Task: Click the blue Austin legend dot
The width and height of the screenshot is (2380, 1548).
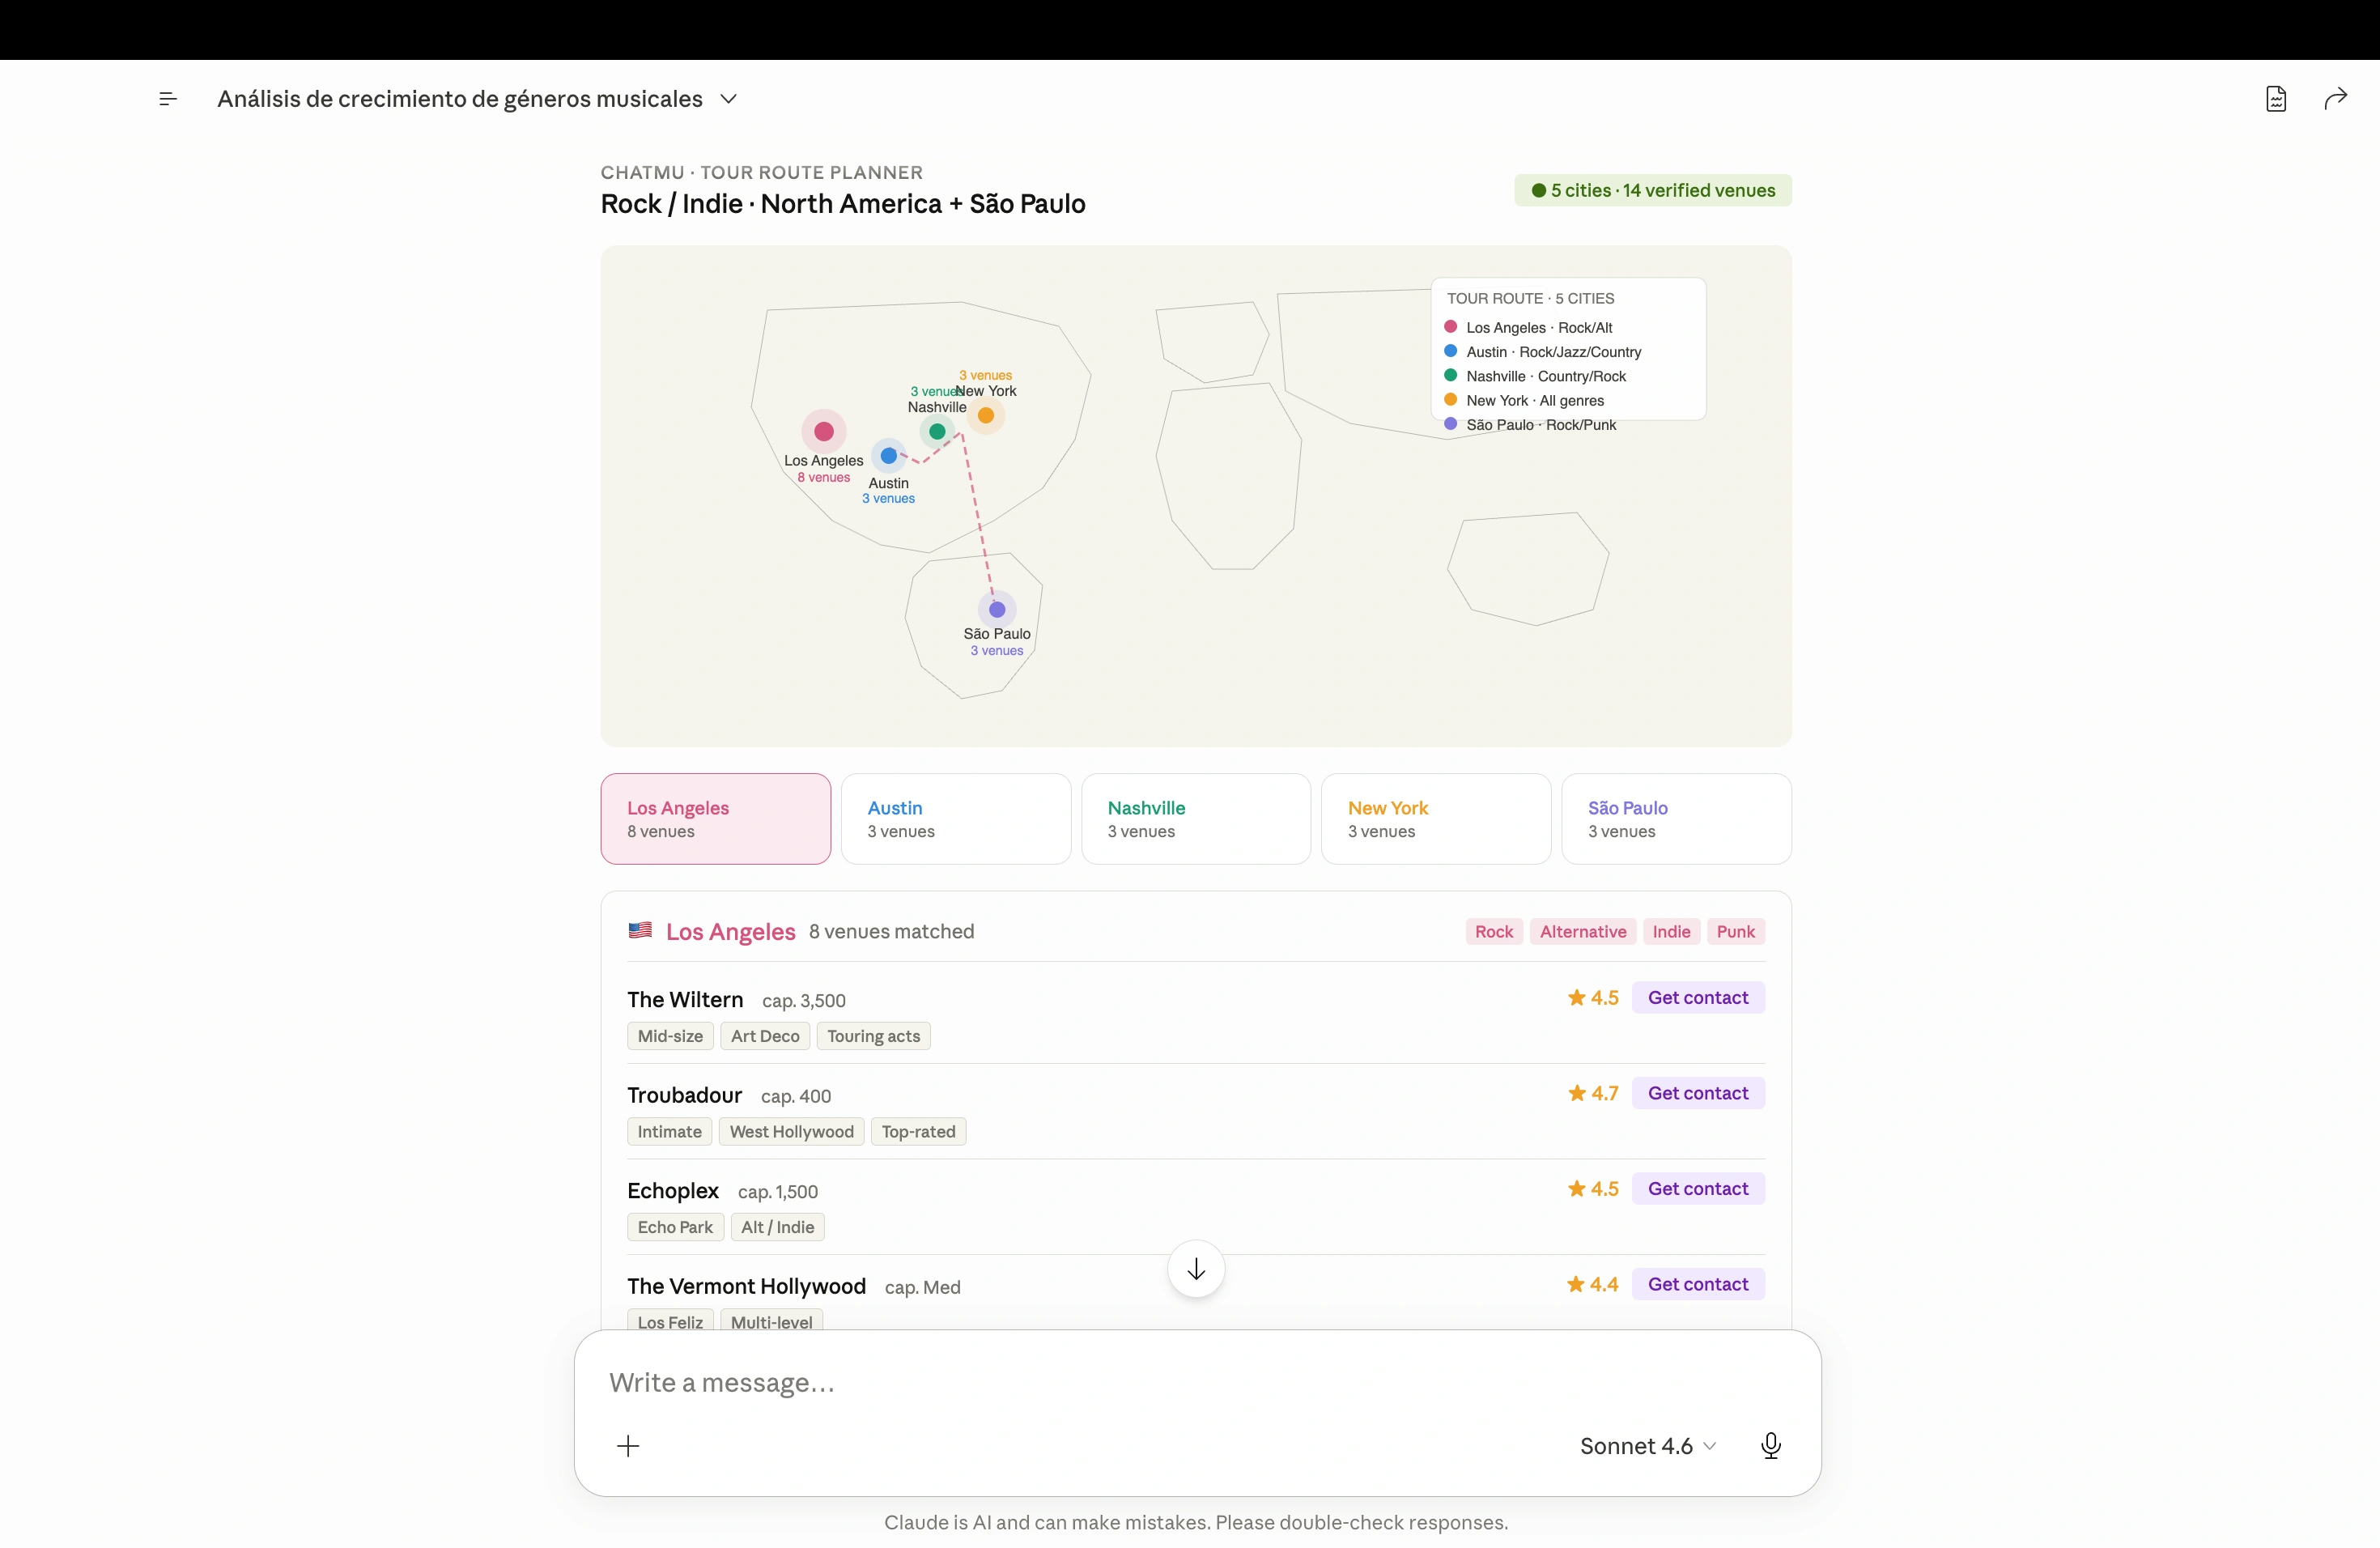Action: click(x=1451, y=351)
